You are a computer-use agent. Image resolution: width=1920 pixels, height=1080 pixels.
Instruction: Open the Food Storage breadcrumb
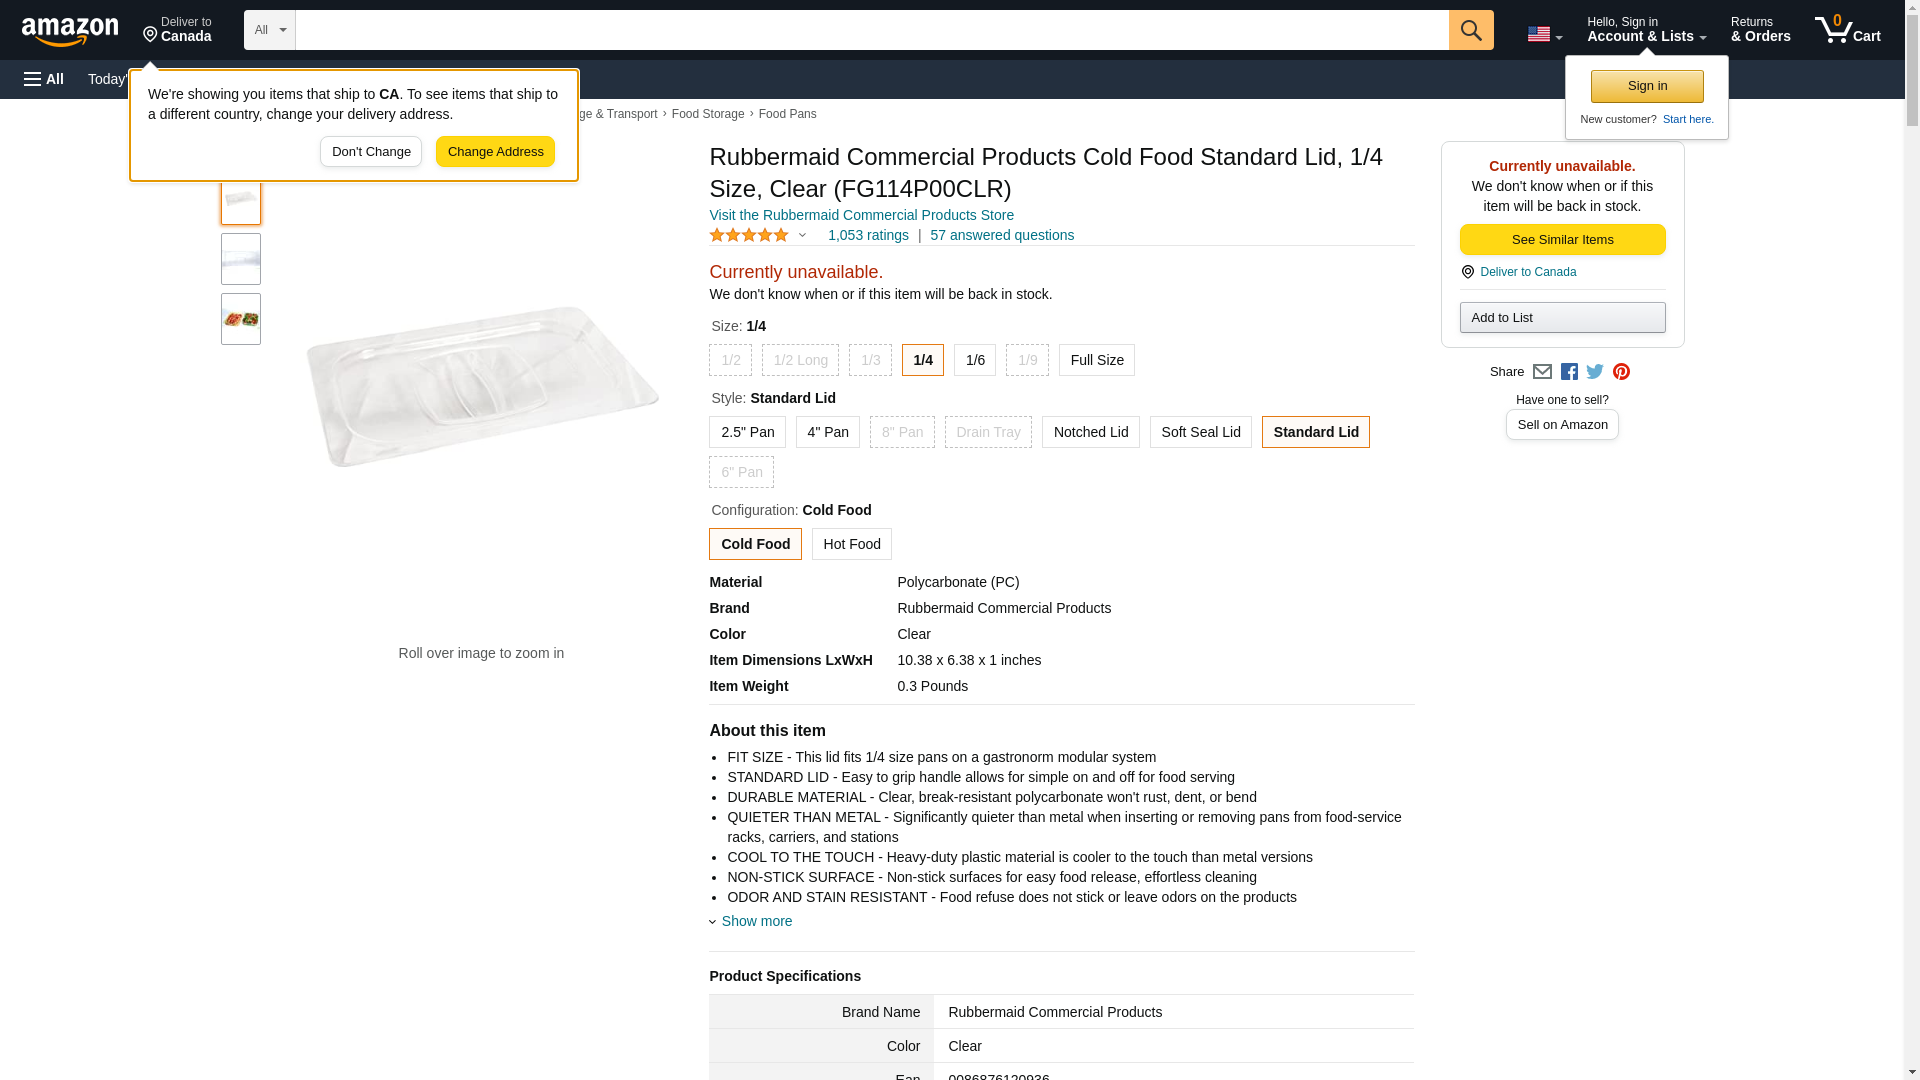pyautogui.click(x=707, y=114)
